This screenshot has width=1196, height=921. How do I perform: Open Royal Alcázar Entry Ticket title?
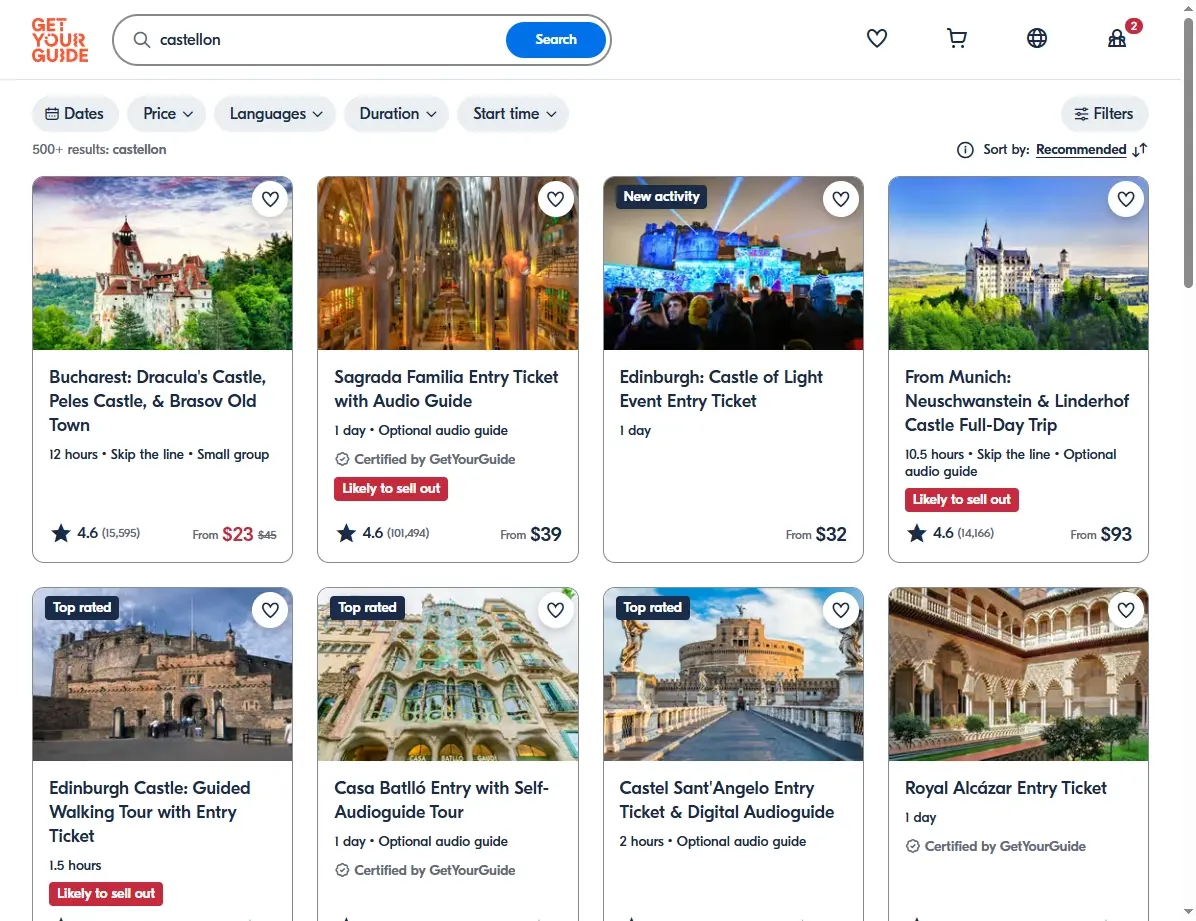[1005, 788]
